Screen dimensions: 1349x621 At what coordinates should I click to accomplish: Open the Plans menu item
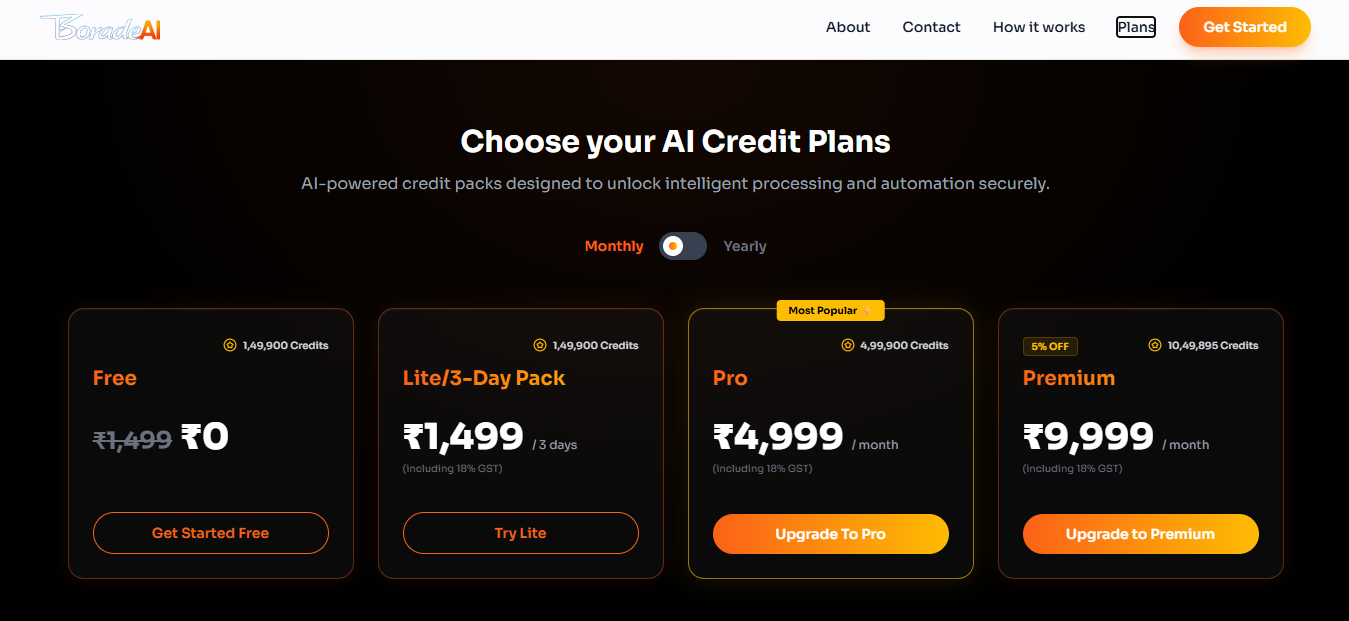point(1135,27)
